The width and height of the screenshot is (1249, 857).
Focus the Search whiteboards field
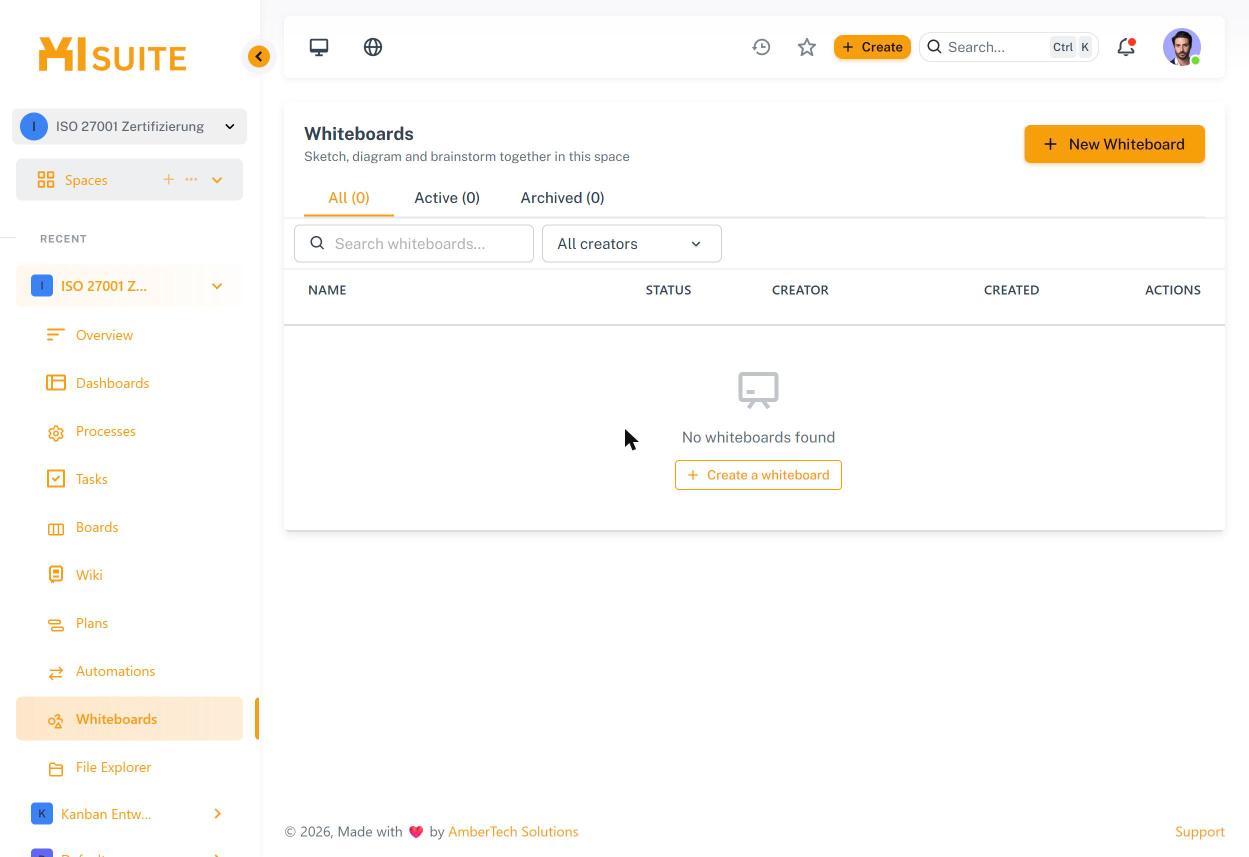(x=414, y=243)
